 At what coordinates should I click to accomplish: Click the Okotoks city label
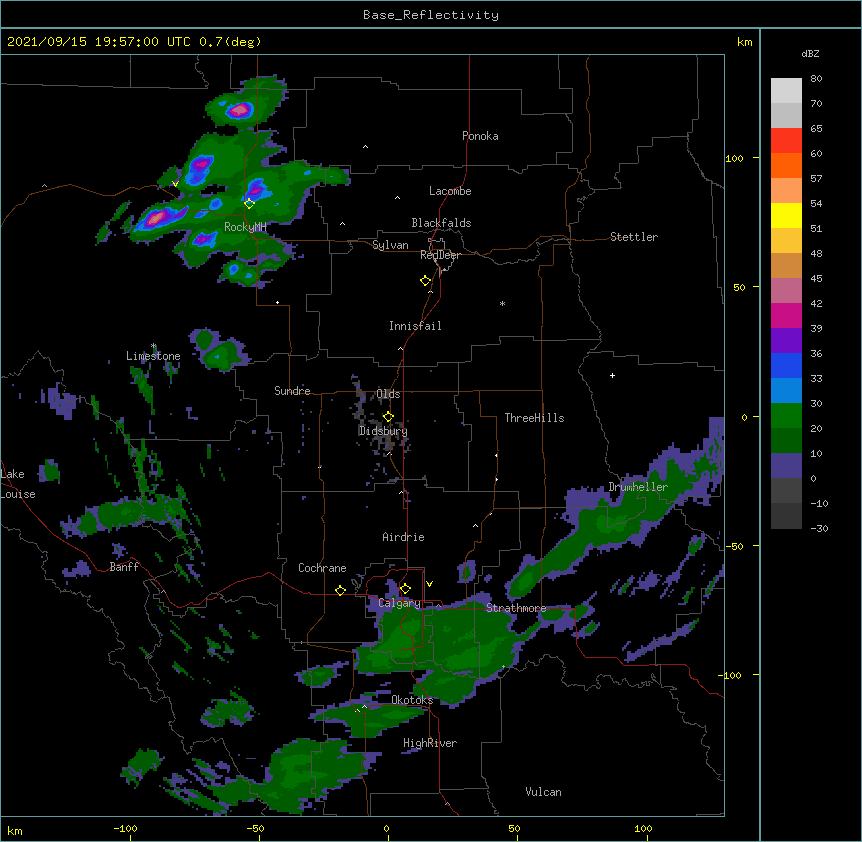[x=412, y=700]
